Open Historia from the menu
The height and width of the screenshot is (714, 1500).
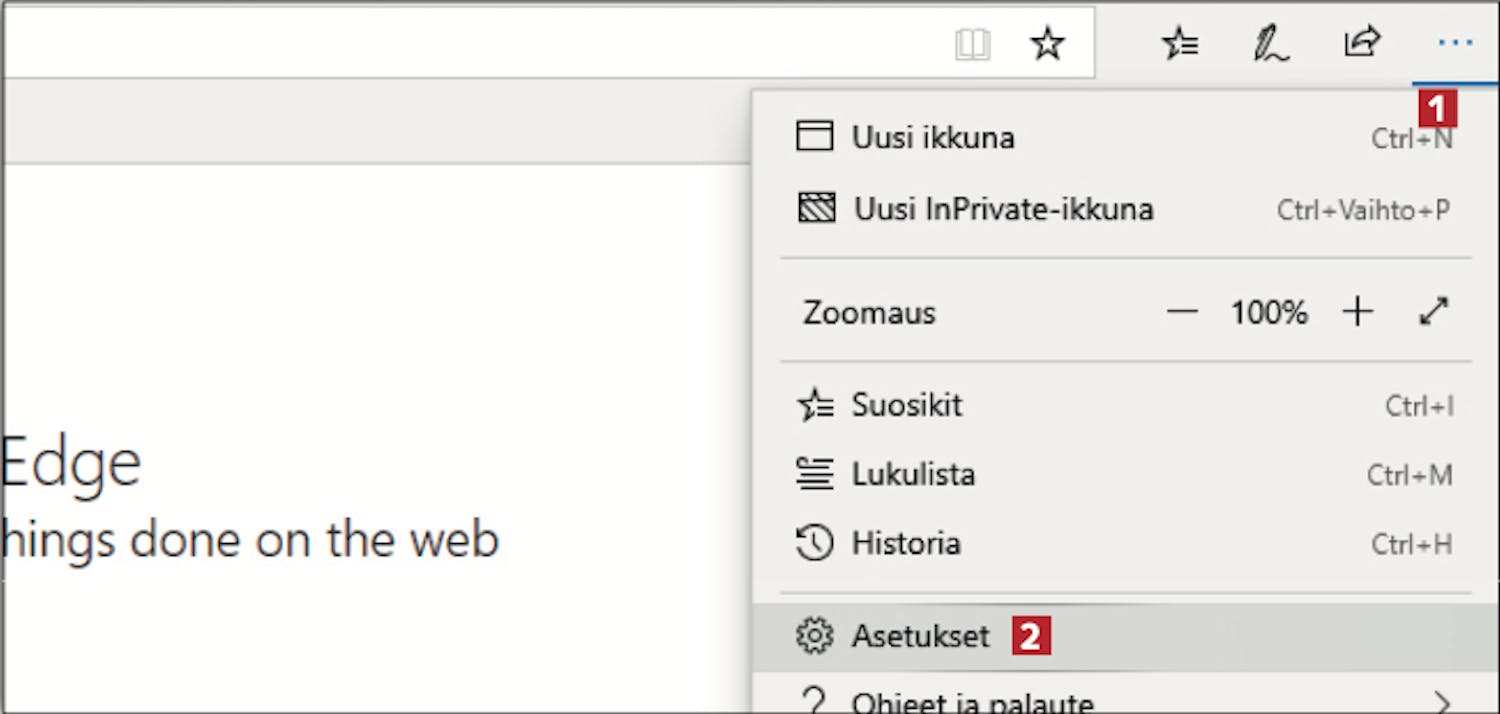point(1125,543)
